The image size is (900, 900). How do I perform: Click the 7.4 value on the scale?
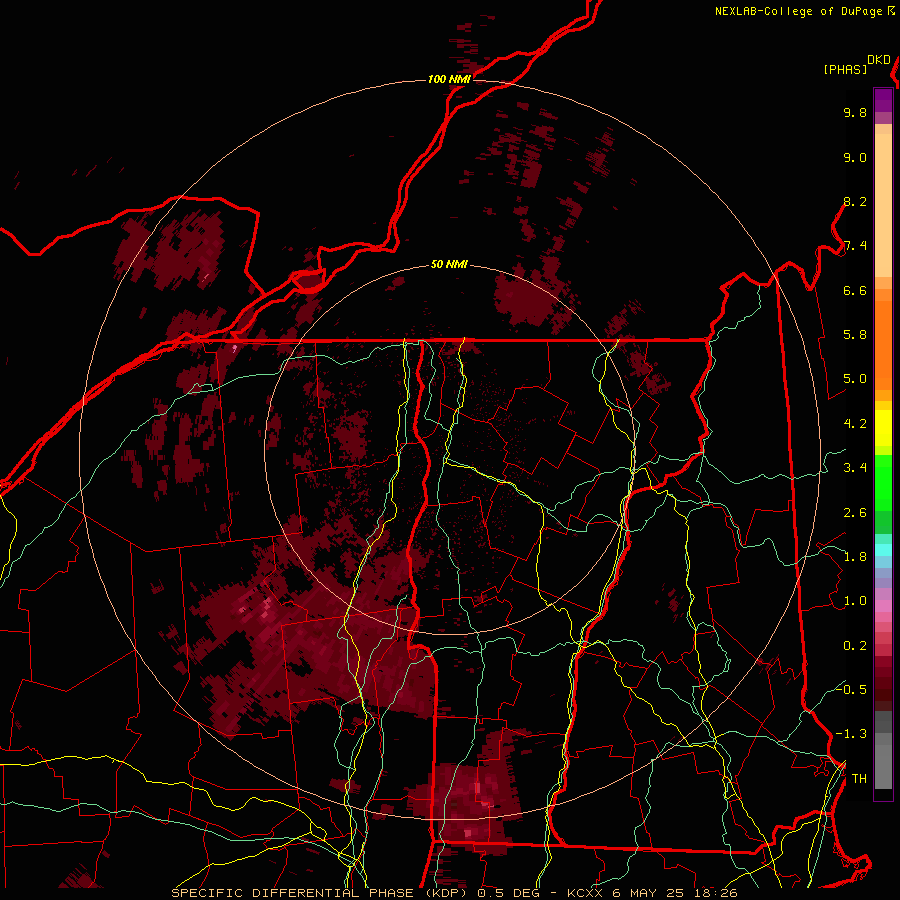[855, 246]
